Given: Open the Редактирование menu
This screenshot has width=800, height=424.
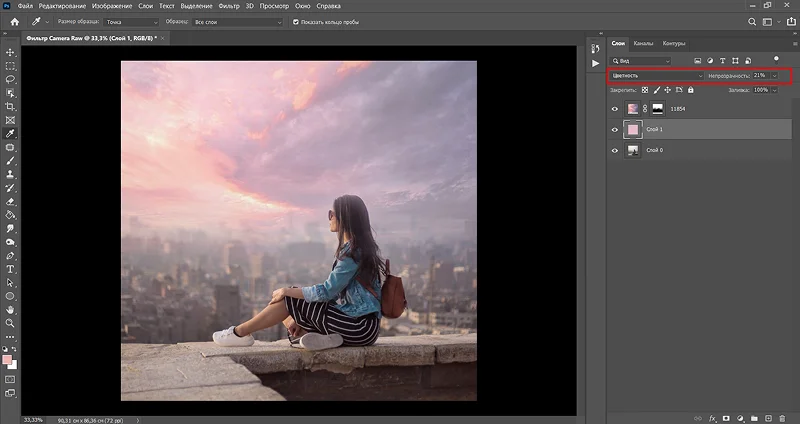Looking at the screenshot, I should pyautogui.click(x=62, y=6).
